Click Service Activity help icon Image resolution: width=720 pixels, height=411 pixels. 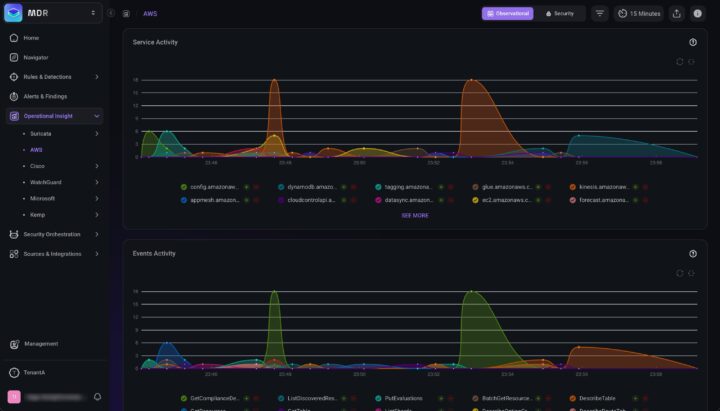point(693,42)
